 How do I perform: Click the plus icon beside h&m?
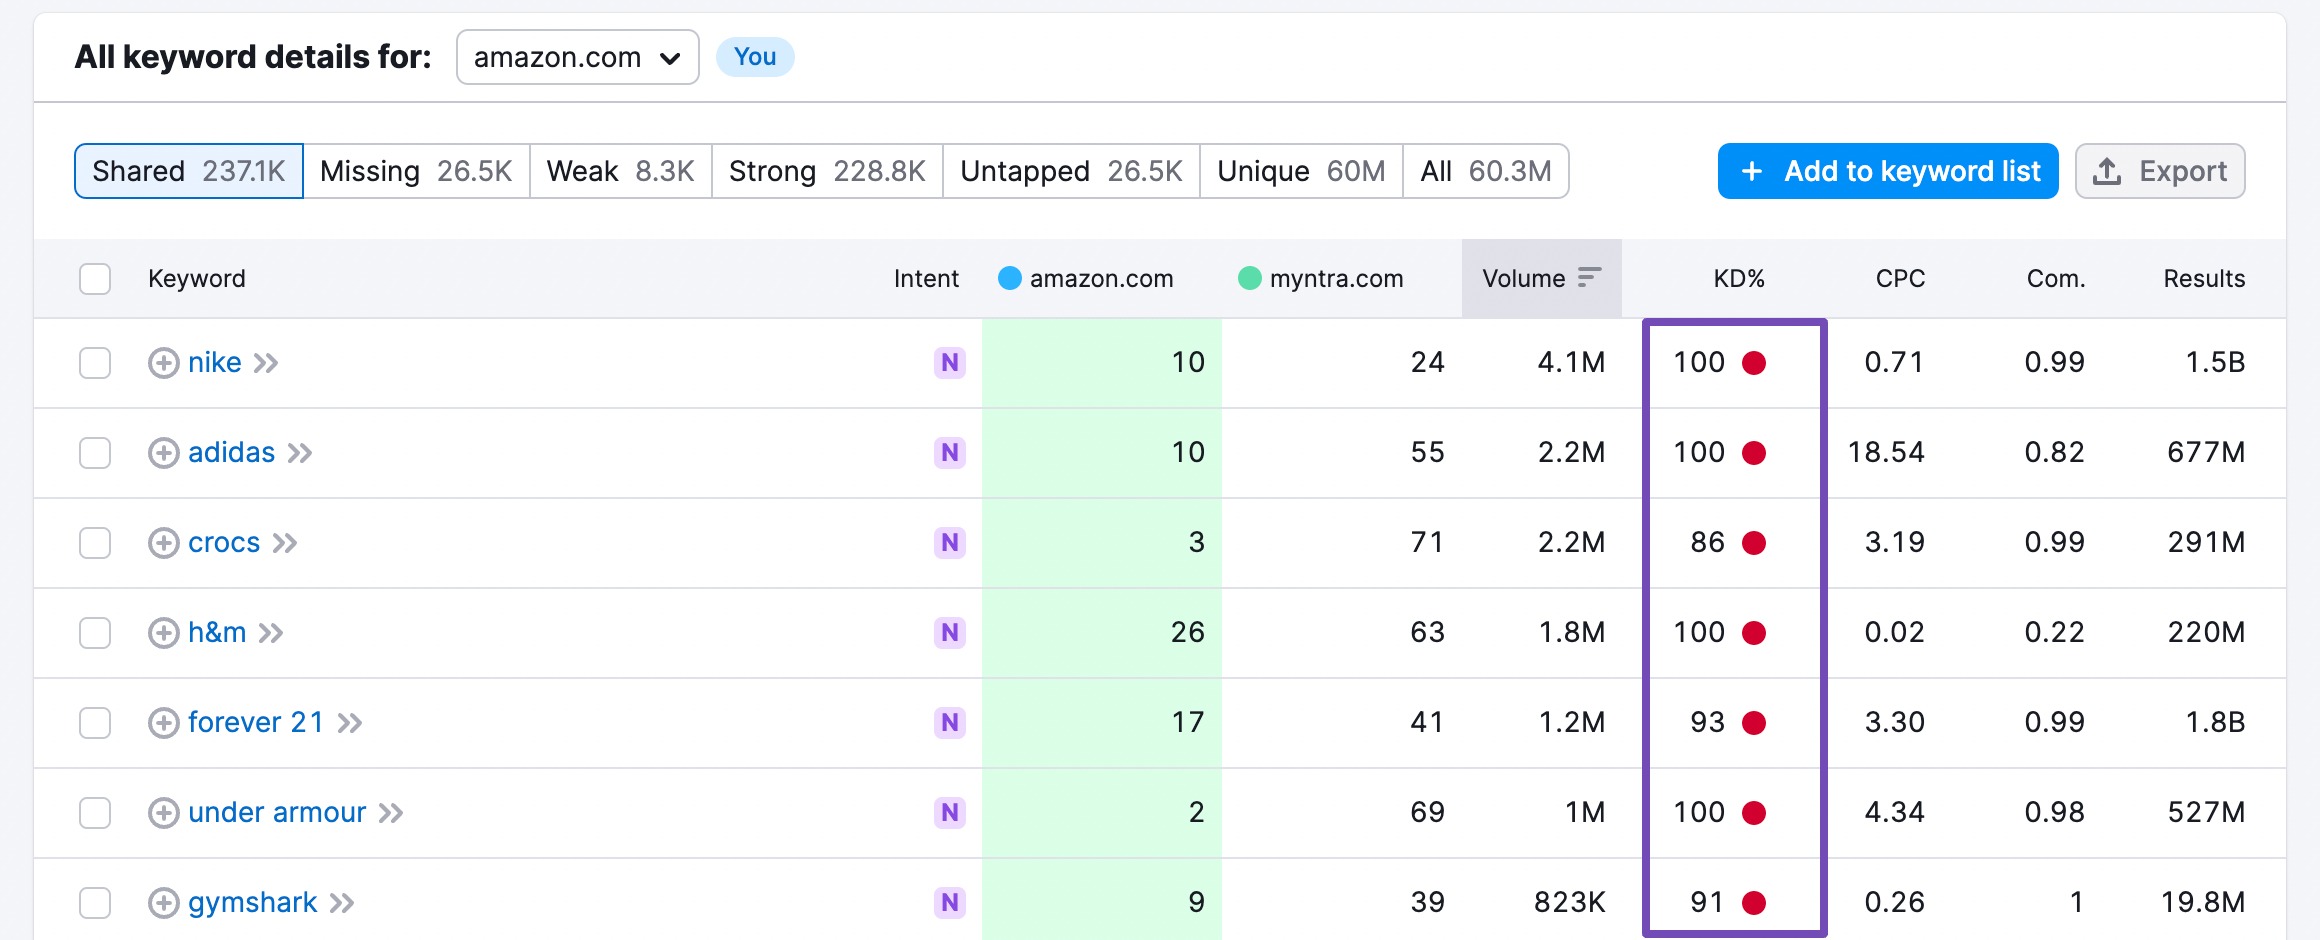point(164,633)
